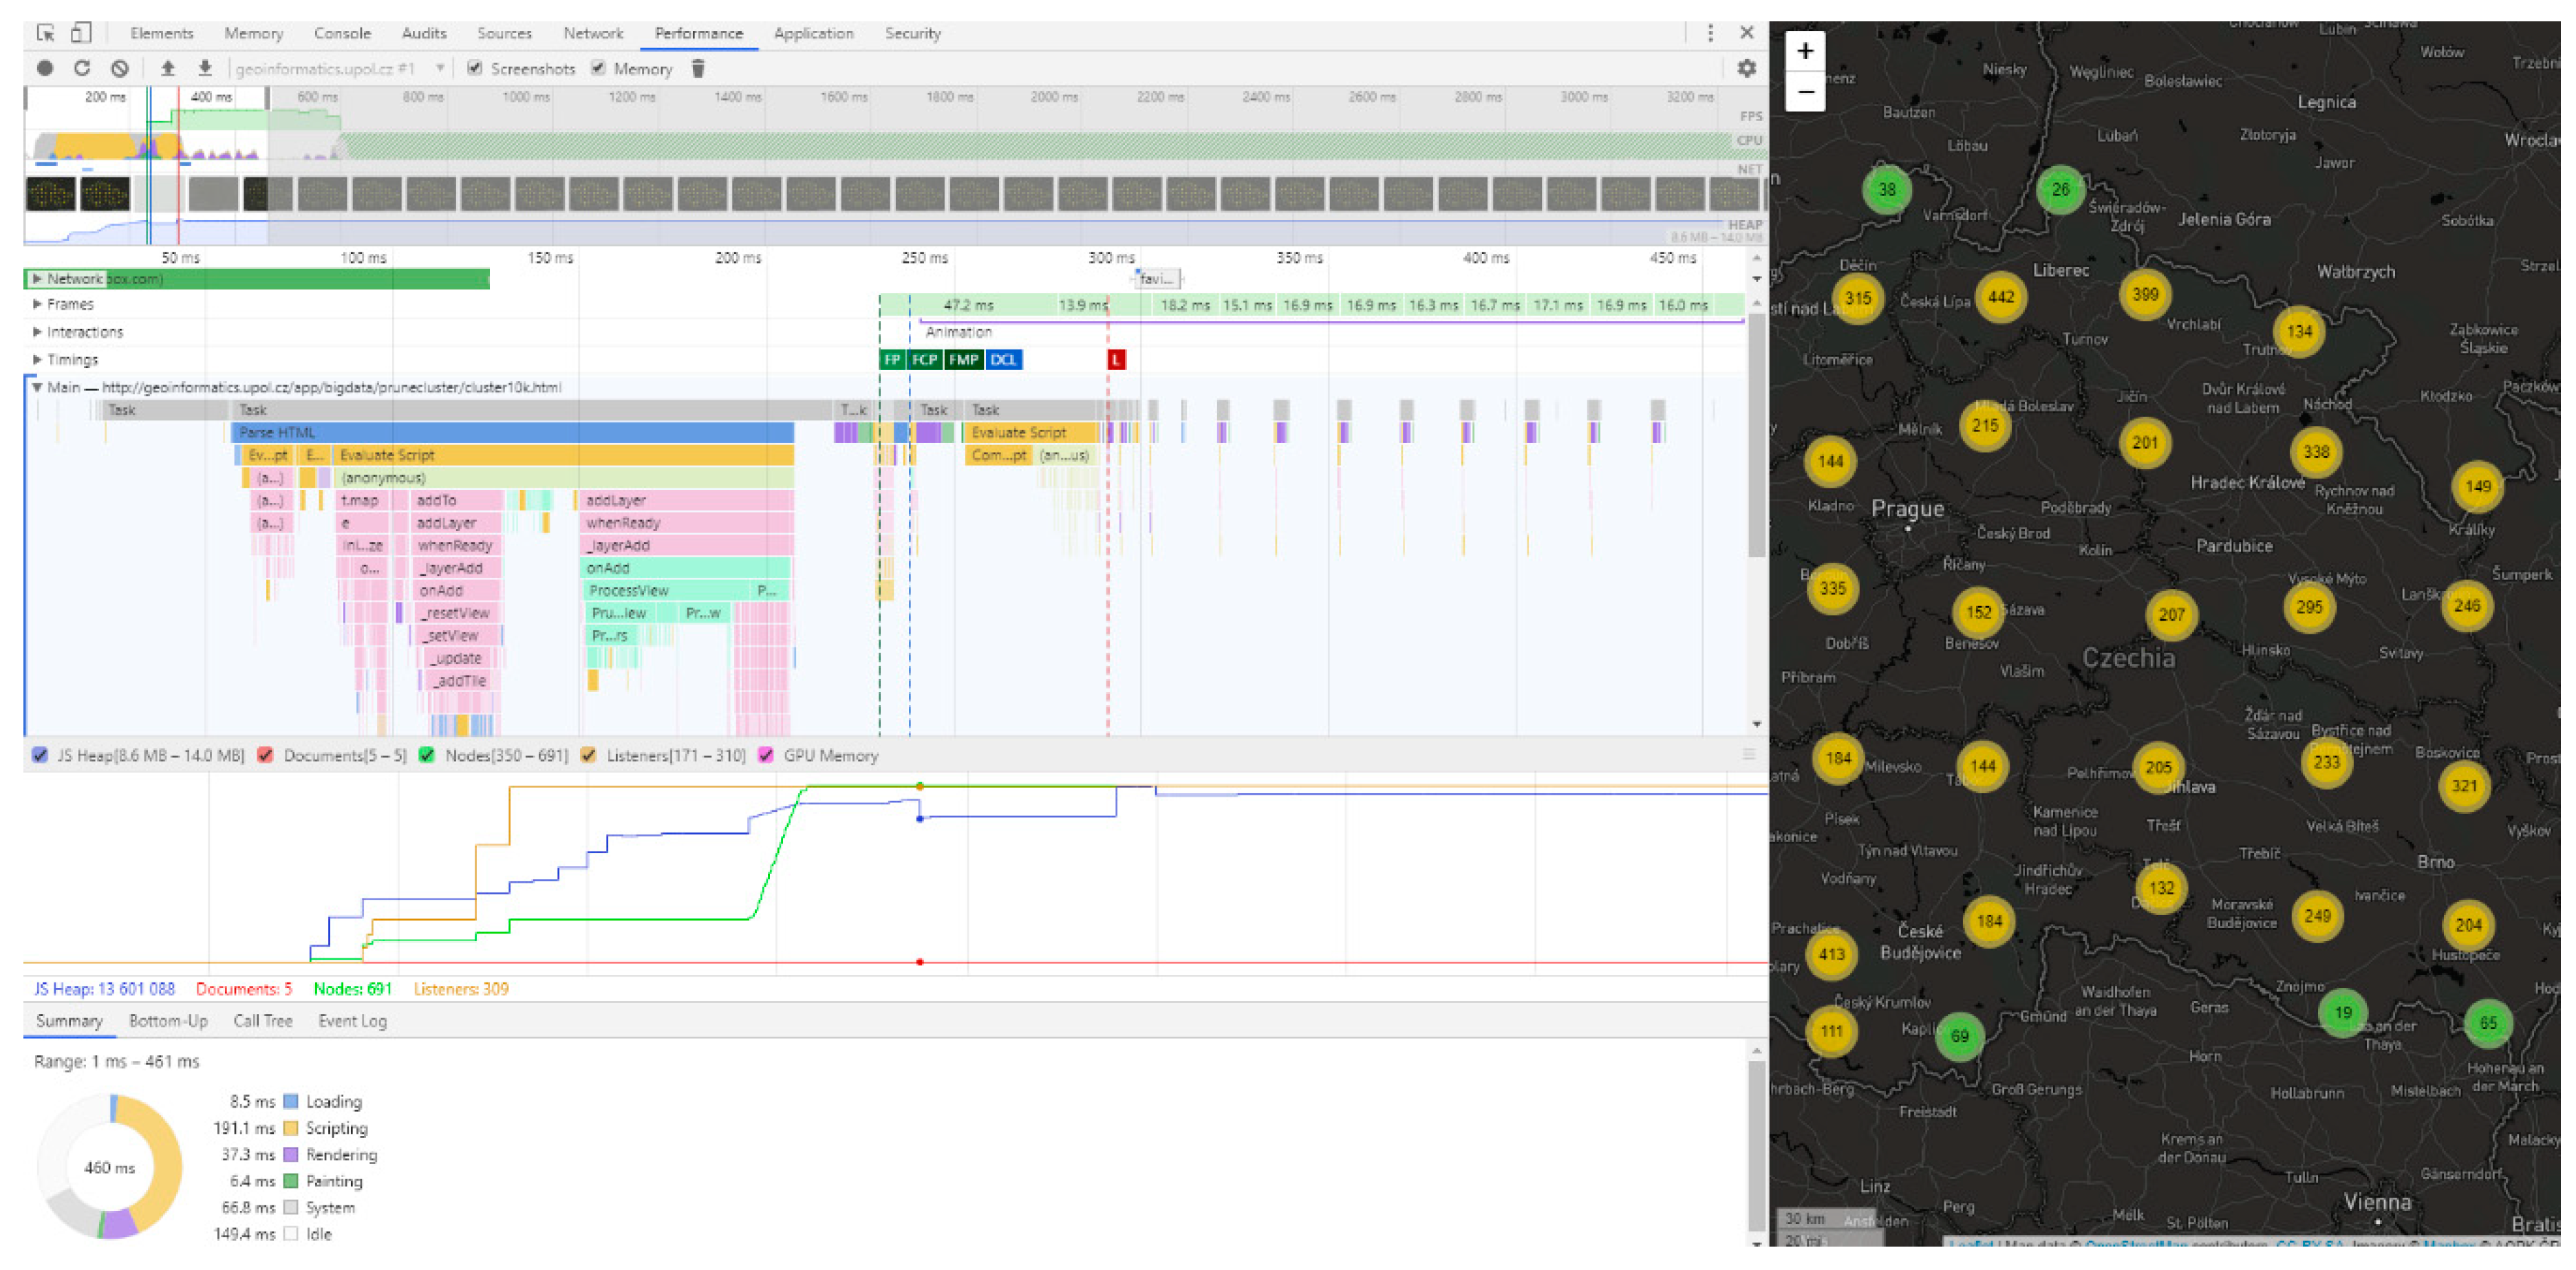The image size is (2576, 1270).
Task: Click the 47.2 ms frame
Action: coord(968,305)
